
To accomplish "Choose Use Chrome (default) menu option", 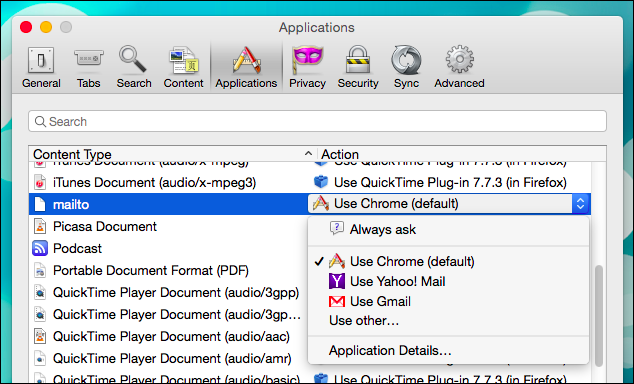I will [448, 261].
